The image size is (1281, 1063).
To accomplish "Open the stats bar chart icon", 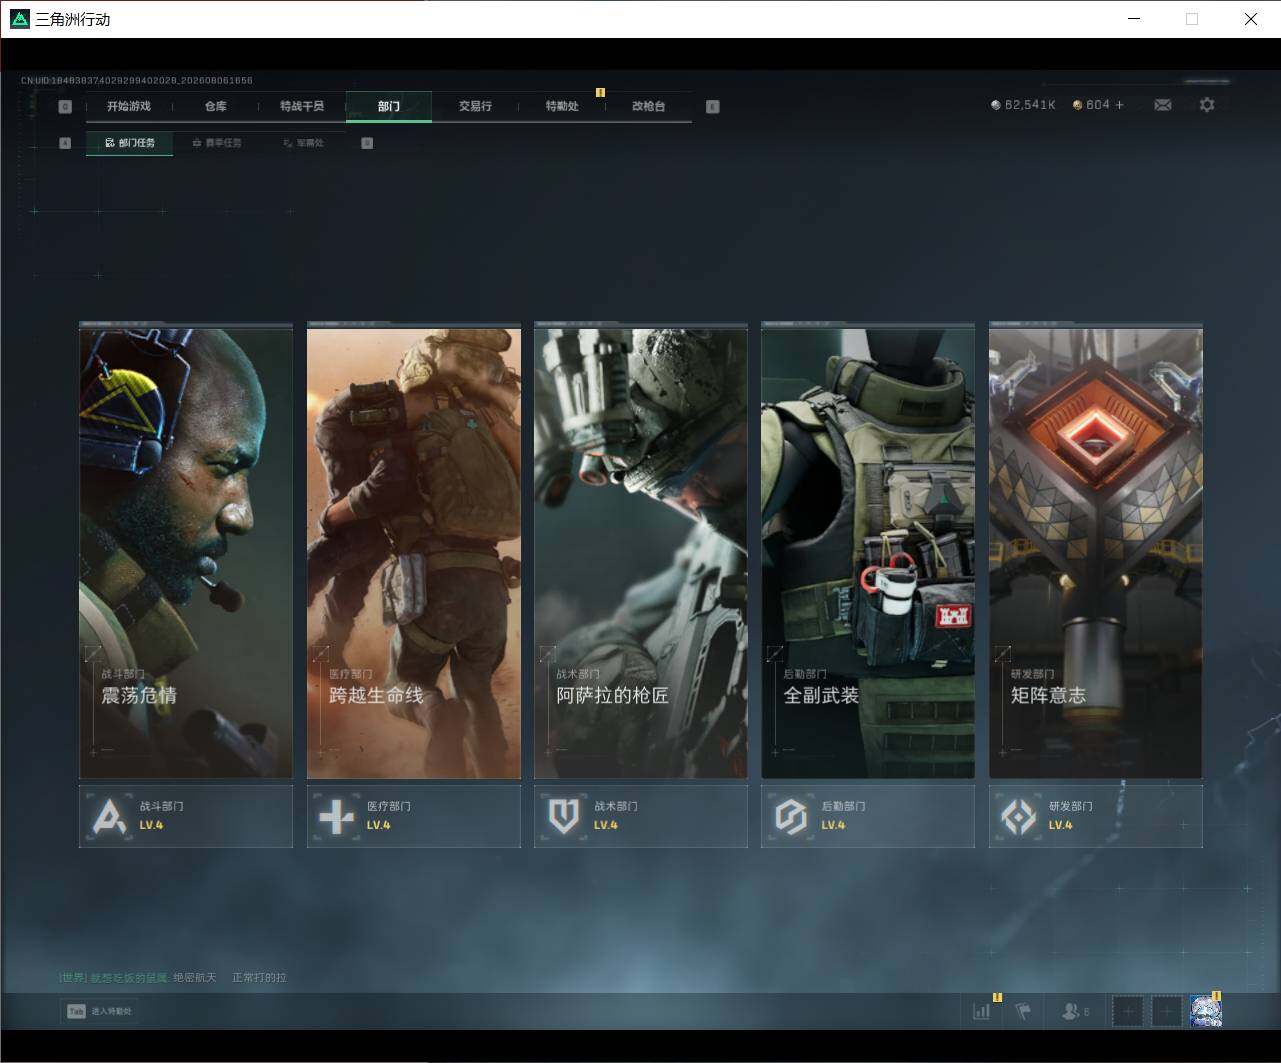I will [x=981, y=1012].
